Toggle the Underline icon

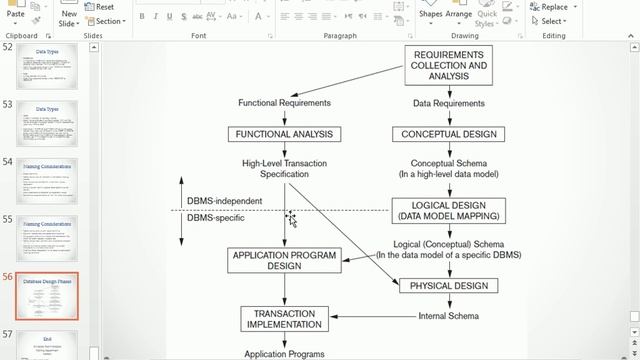click(x=169, y=17)
